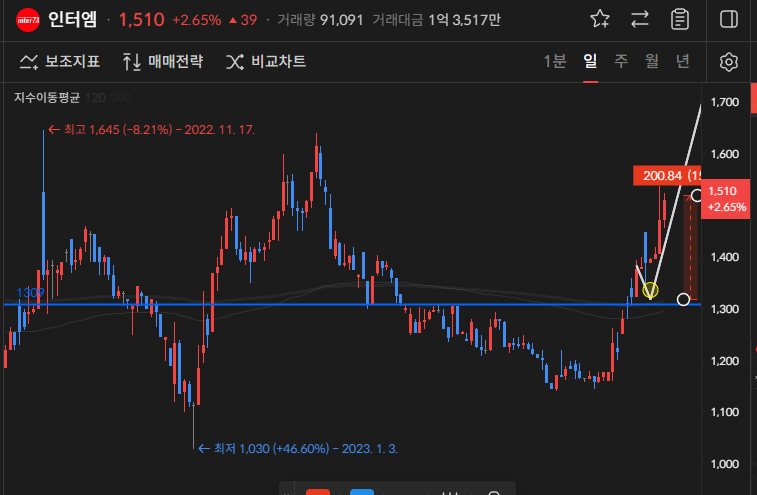Click the +2.65% change rate in header

tap(197, 20)
